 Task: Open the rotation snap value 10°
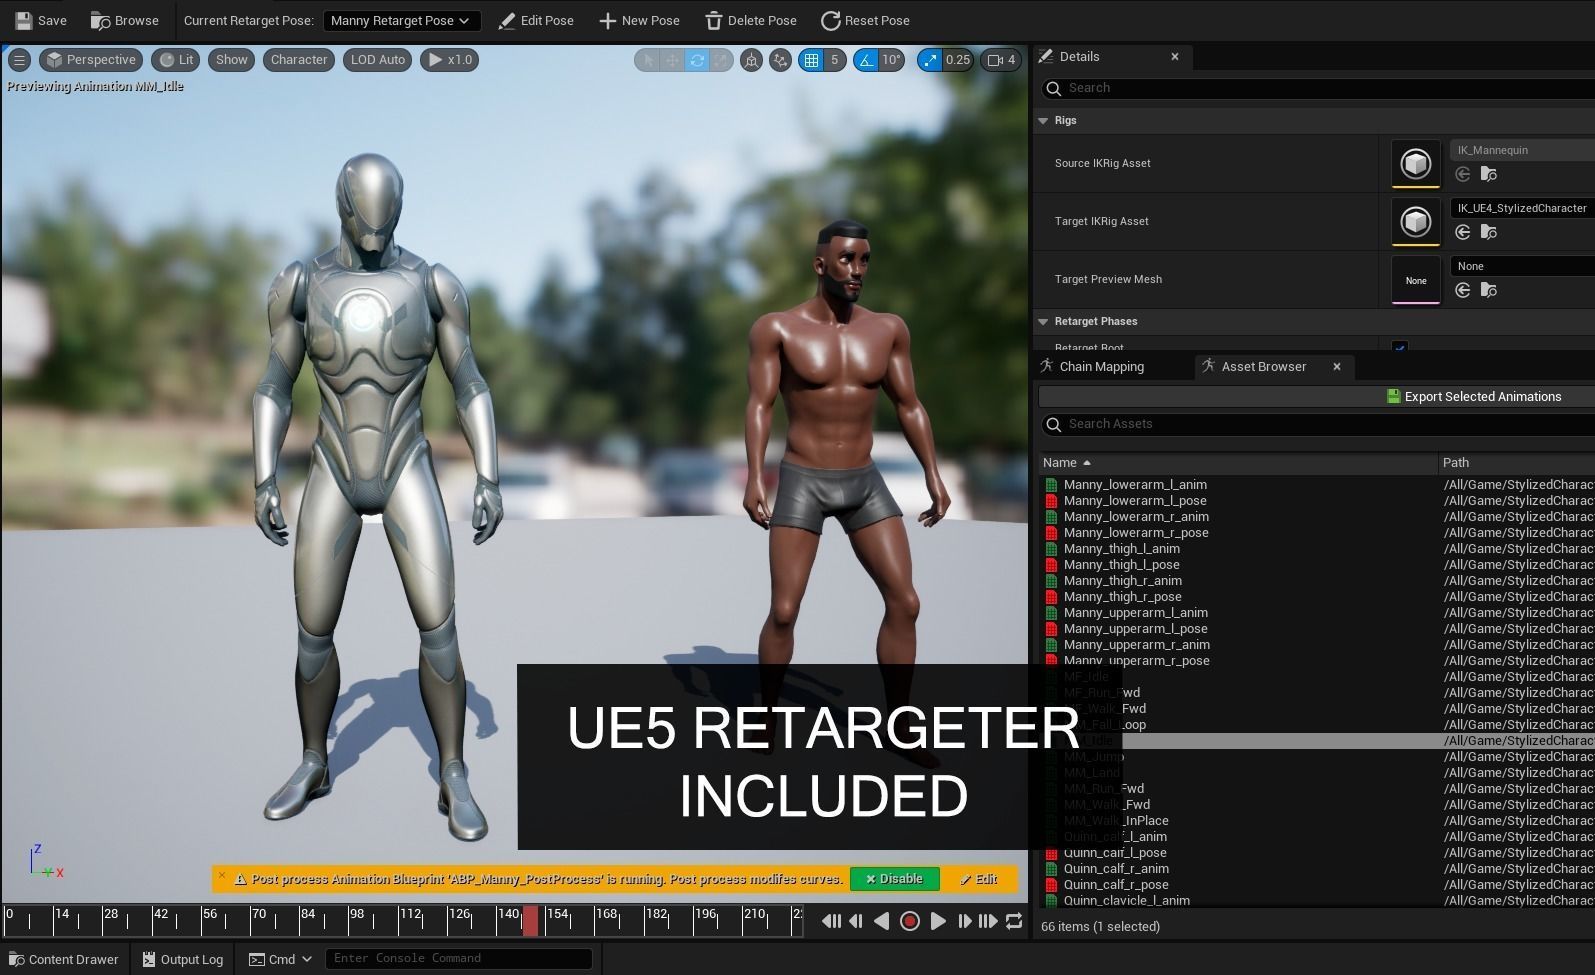tap(891, 60)
